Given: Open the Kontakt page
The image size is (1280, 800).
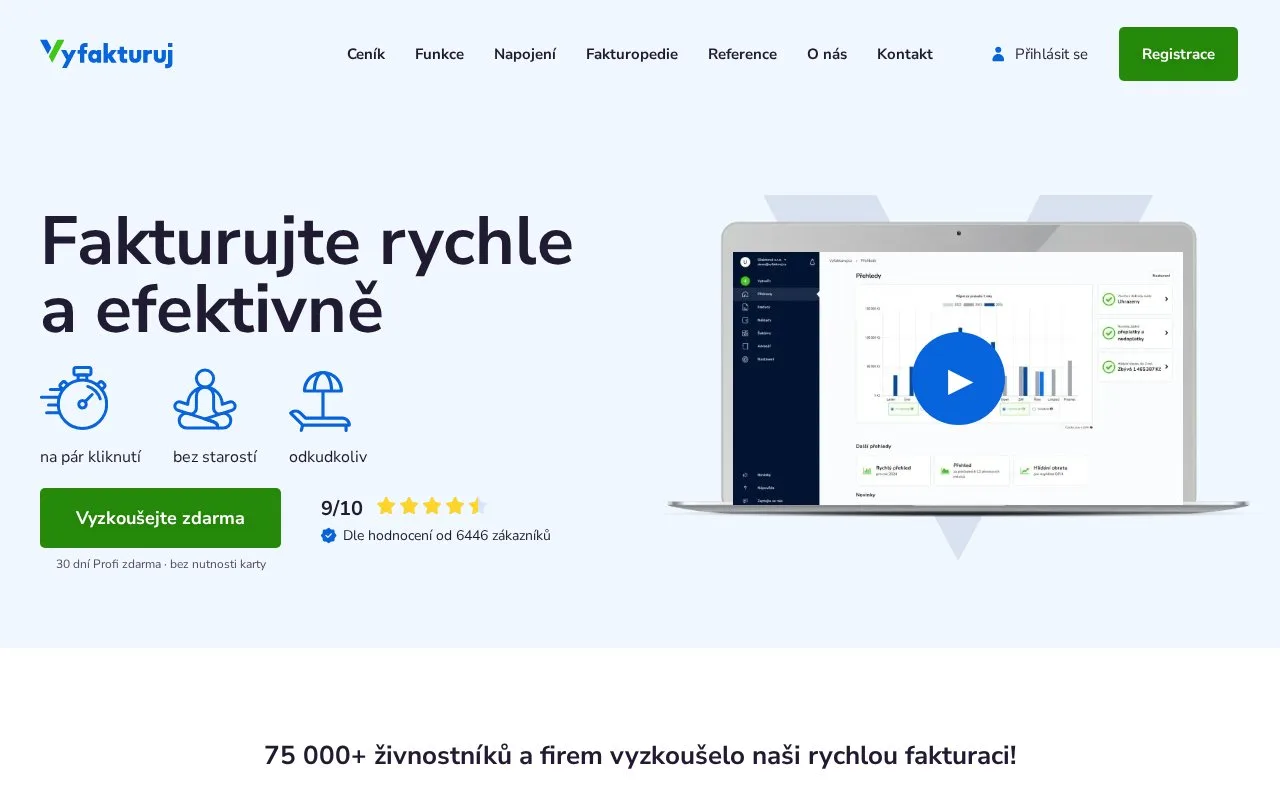Looking at the screenshot, I should (x=905, y=54).
